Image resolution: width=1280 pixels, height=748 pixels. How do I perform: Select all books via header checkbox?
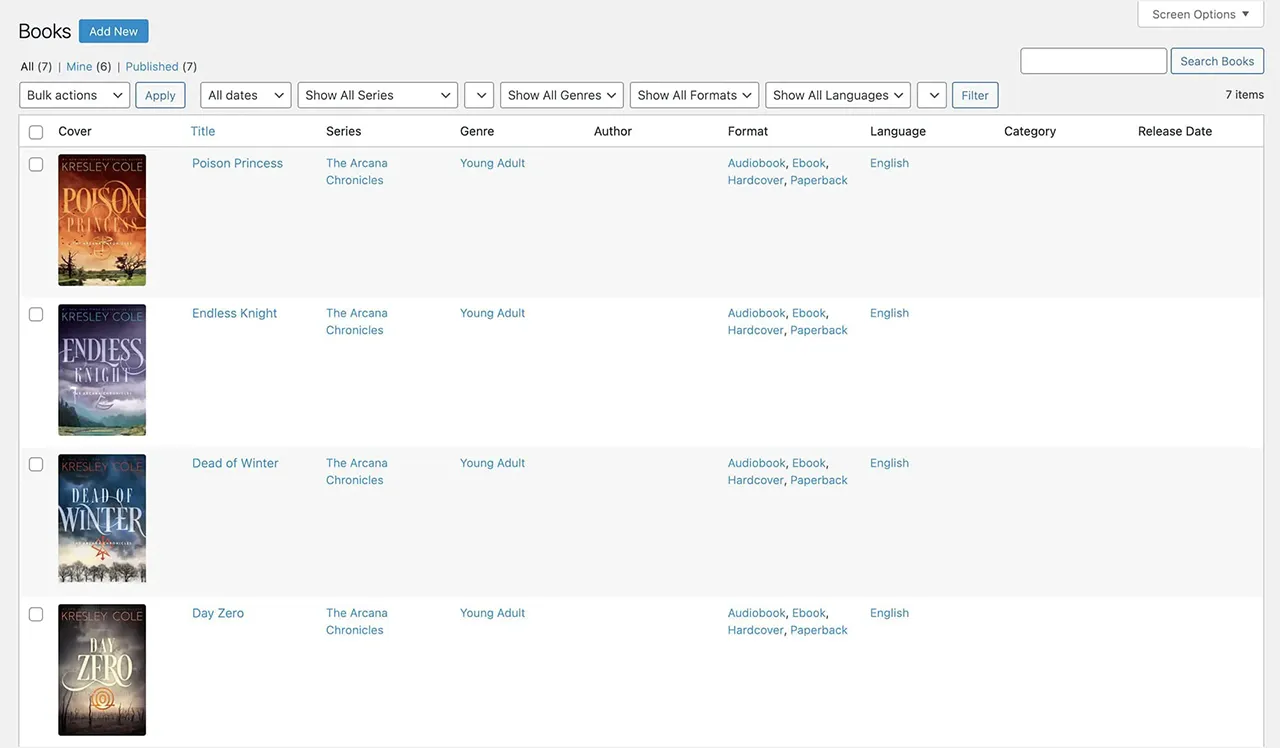pos(36,131)
